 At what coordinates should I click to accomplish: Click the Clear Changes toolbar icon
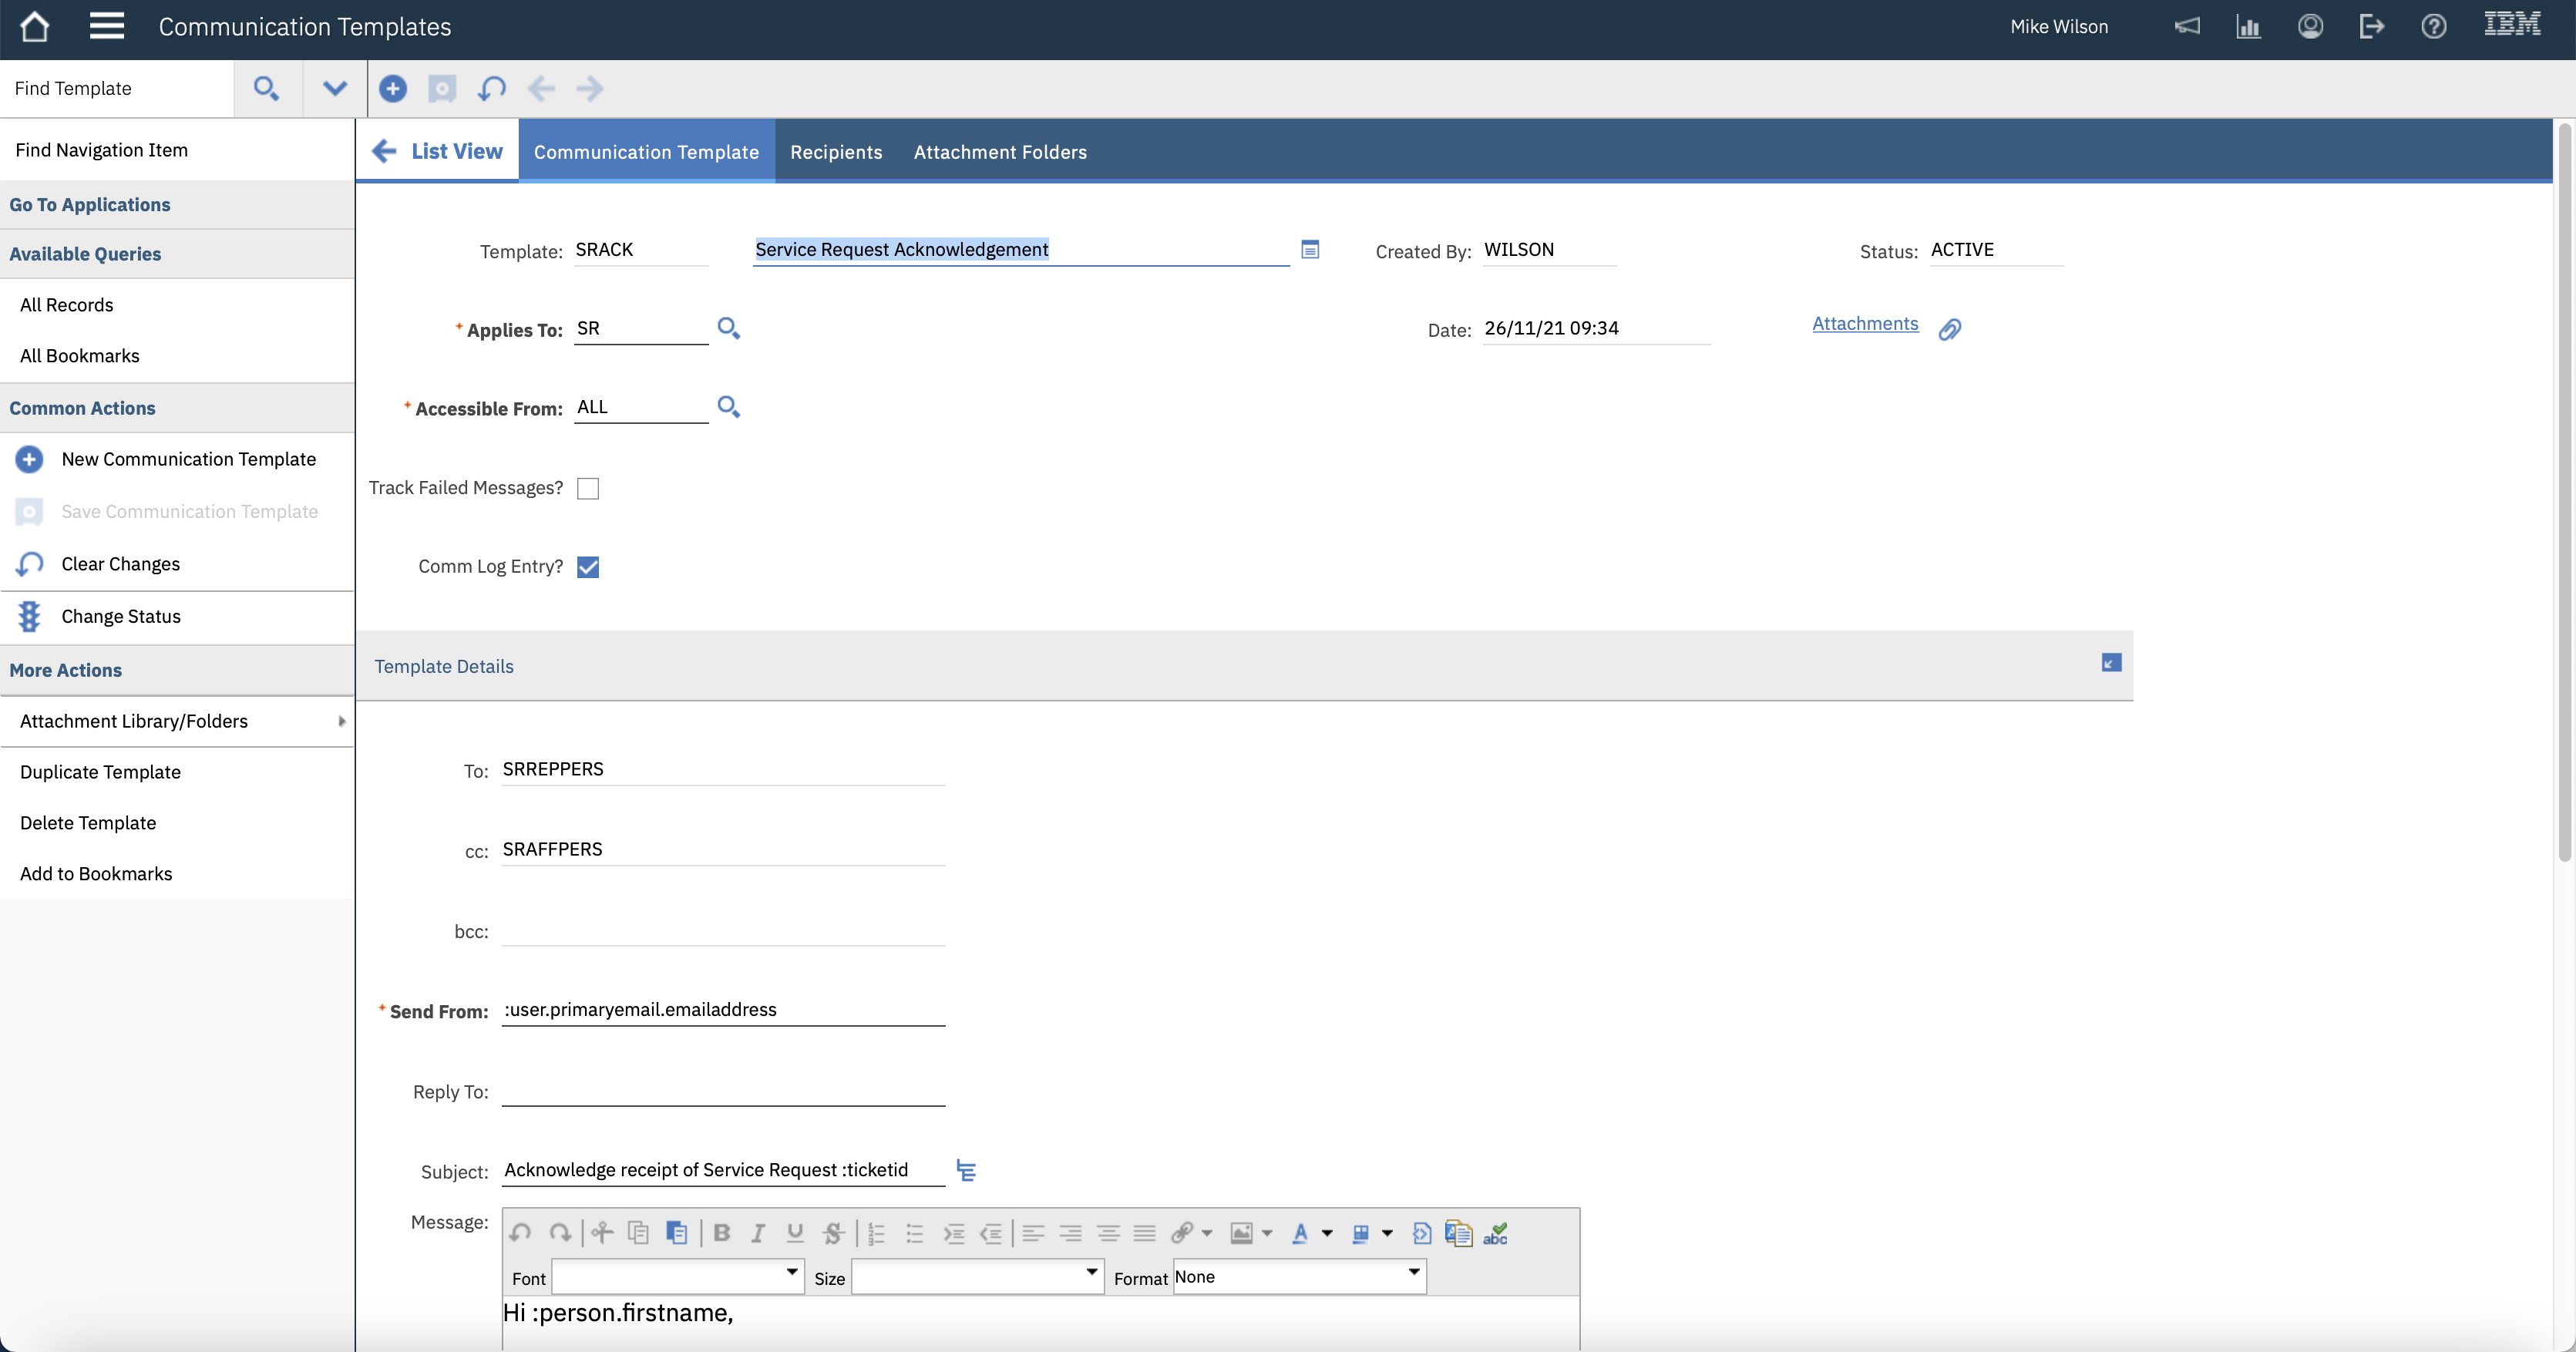click(491, 89)
